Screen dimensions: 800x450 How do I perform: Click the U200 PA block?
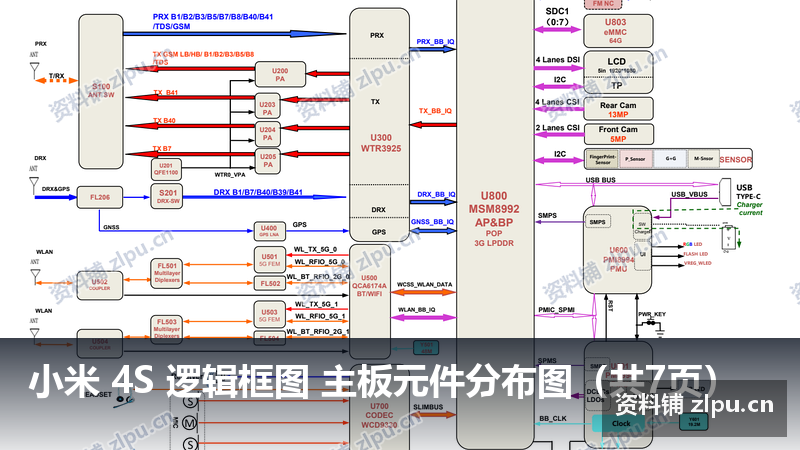tap(280, 74)
